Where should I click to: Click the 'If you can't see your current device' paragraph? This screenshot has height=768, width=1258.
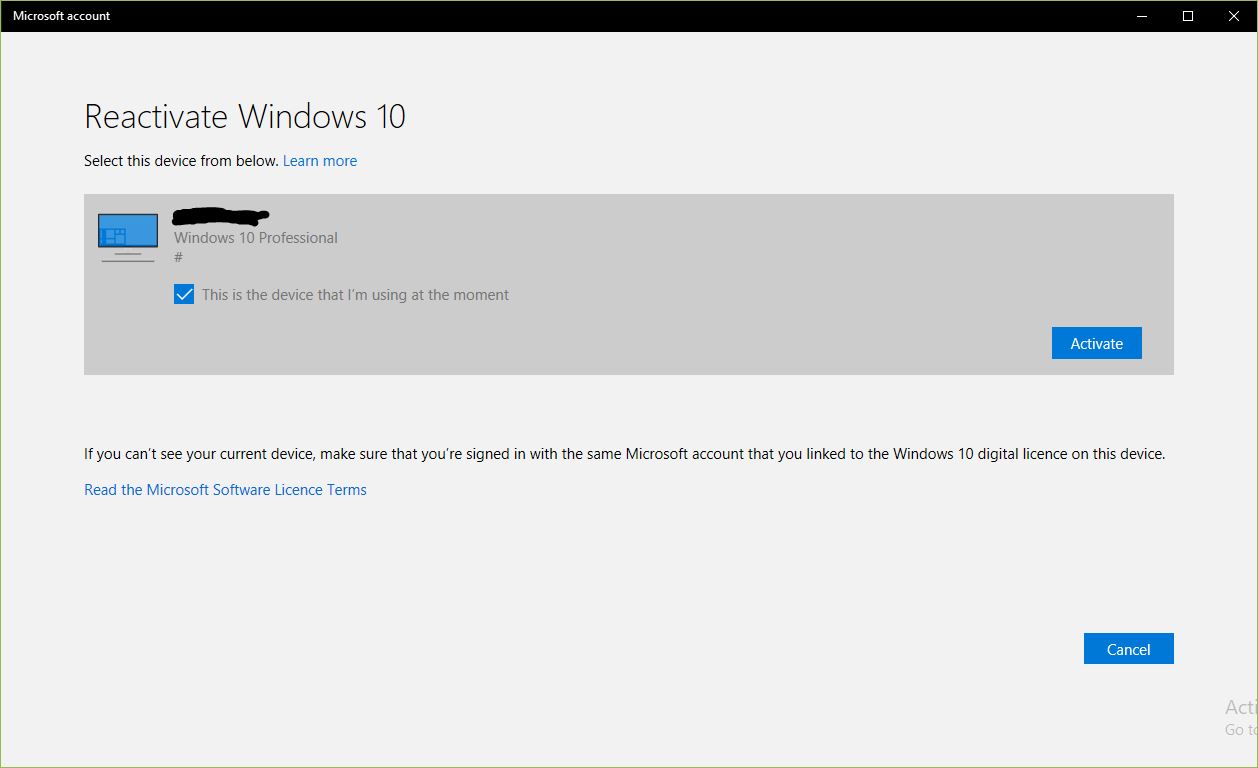click(x=625, y=454)
